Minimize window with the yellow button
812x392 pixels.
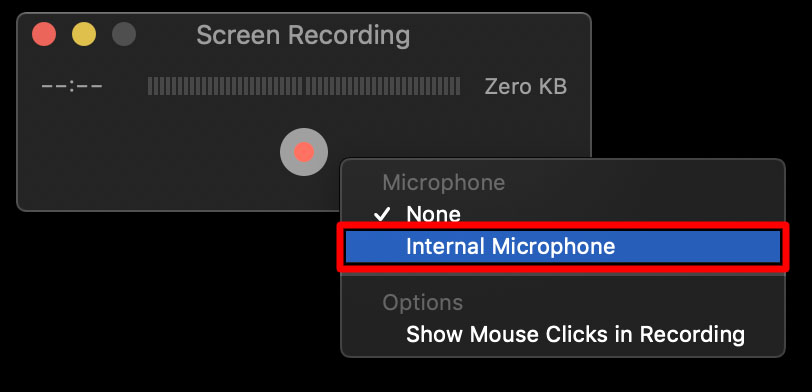tap(84, 34)
